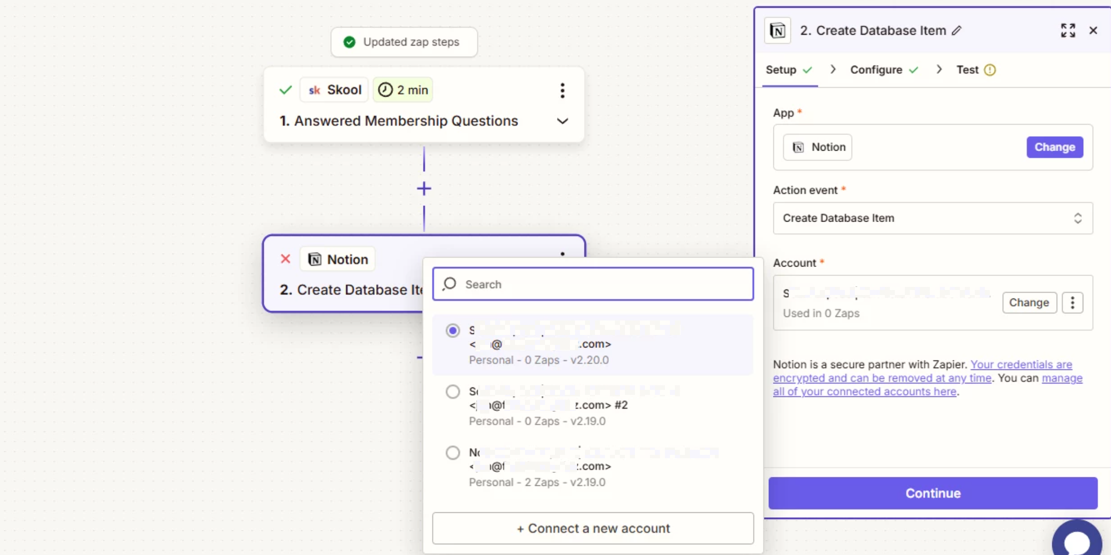
Task: Click the search magnifier icon
Action: (449, 284)
